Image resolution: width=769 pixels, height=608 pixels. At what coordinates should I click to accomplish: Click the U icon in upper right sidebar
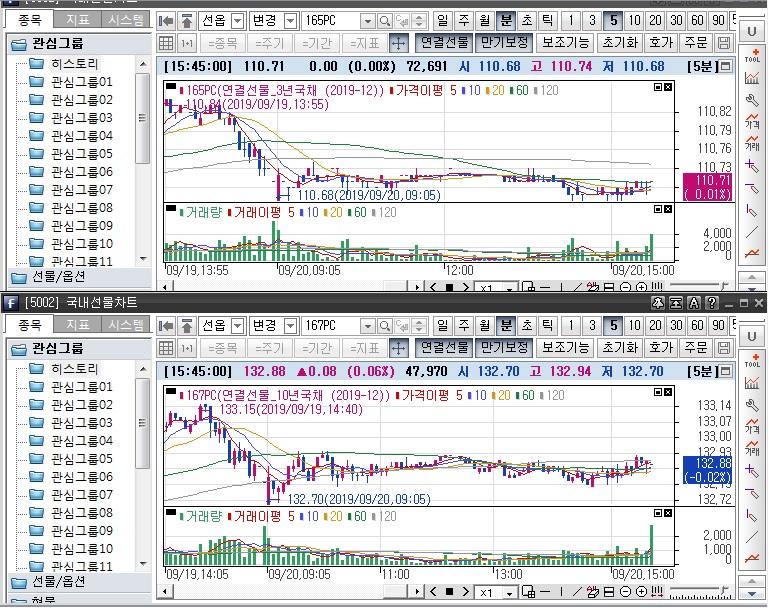click(x=752, y=32)
